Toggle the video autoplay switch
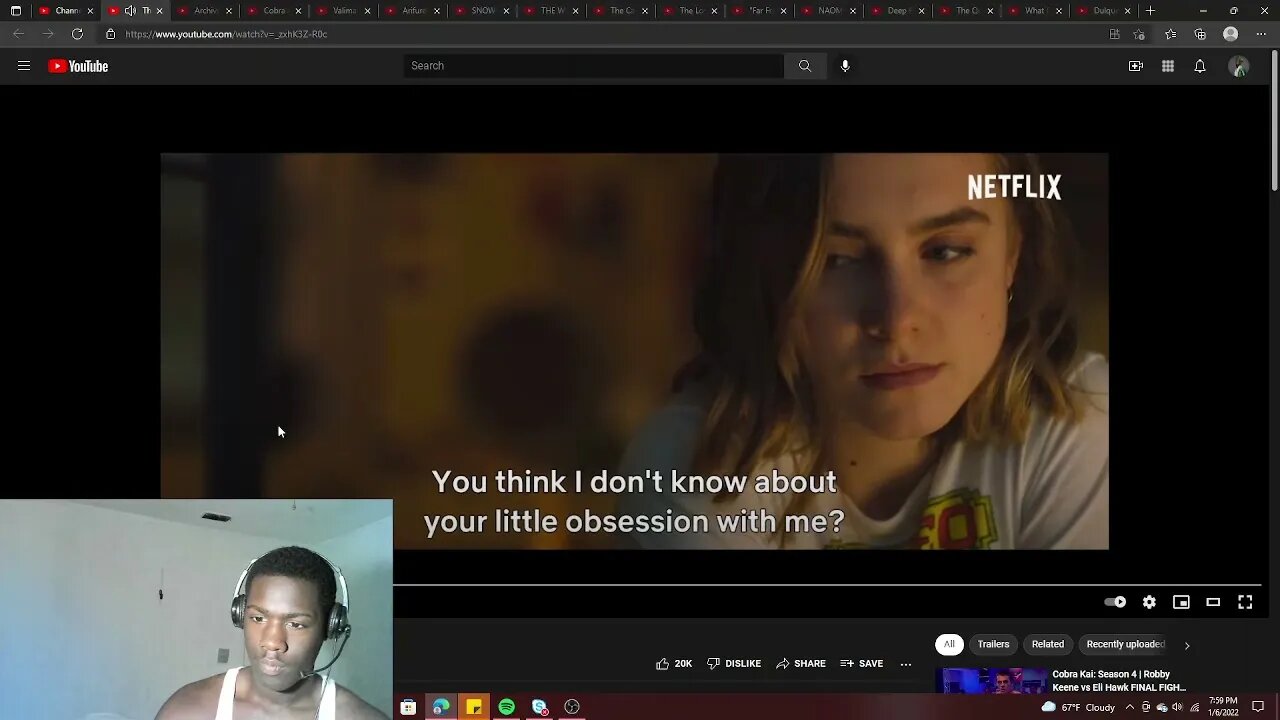 (x=1115, y=602)
